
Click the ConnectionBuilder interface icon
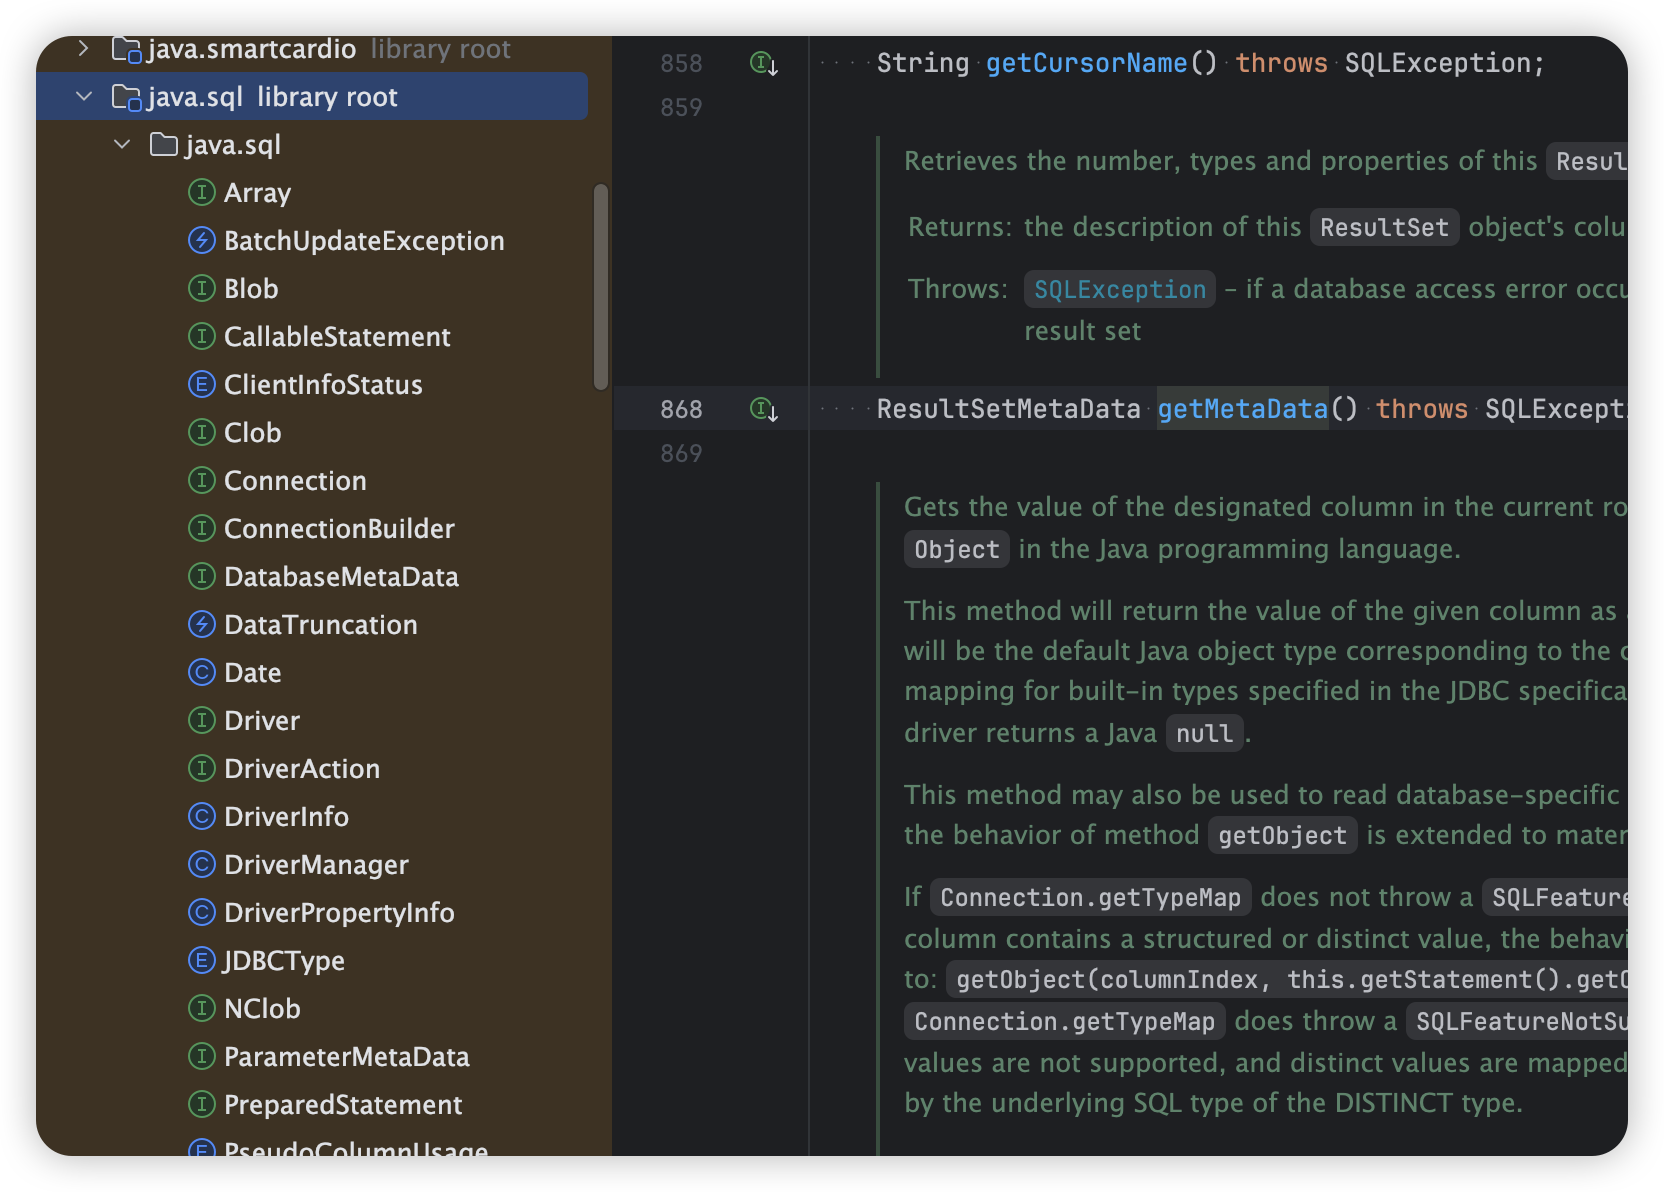pyautogui.click(x=202, y=528)
